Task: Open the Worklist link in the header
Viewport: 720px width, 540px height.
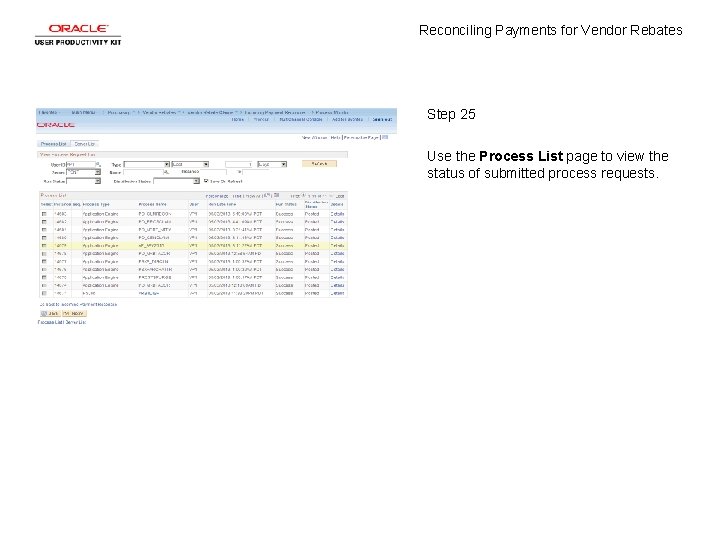Action: point(261,119)
